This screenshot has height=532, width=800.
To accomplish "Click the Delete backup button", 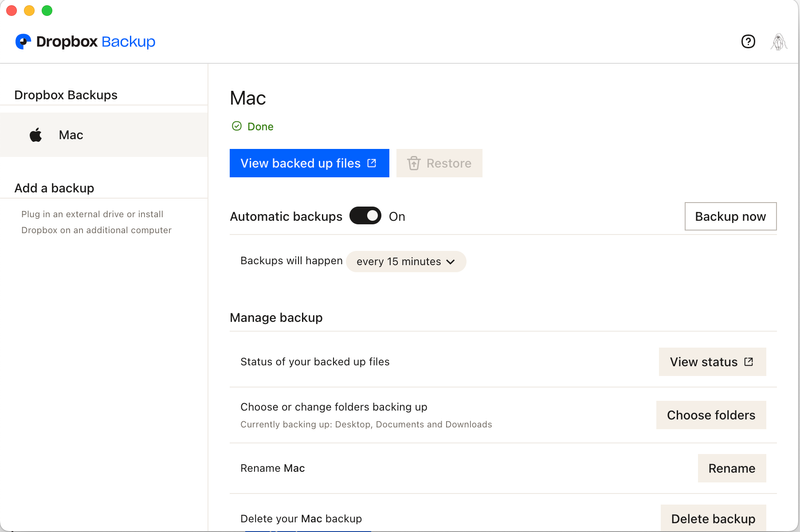I will click(712, 518).
